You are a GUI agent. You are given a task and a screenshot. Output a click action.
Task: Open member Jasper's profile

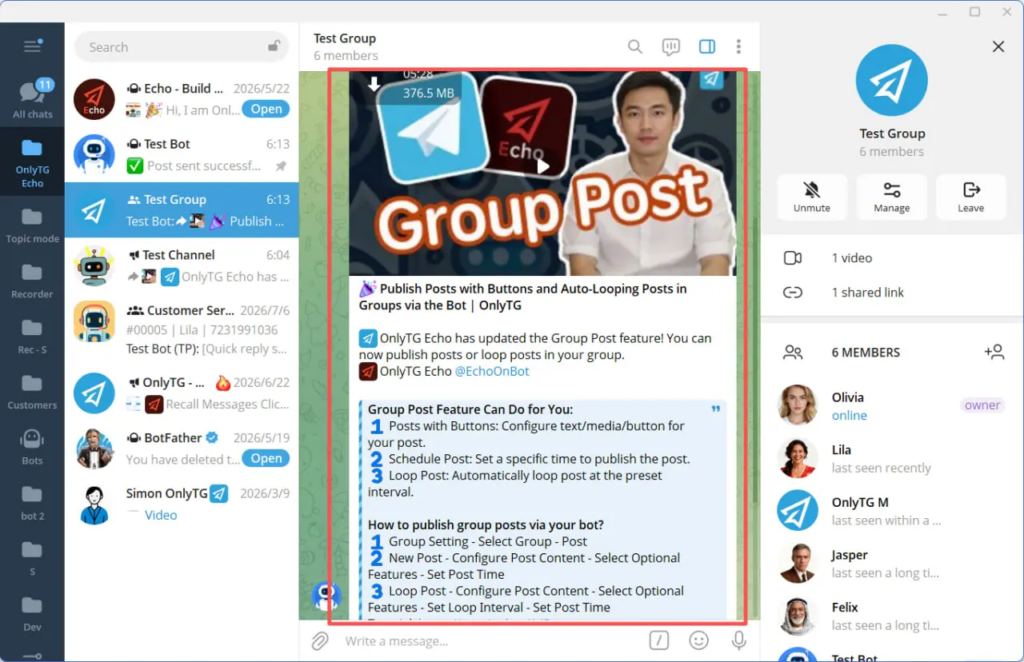point(892,563)
